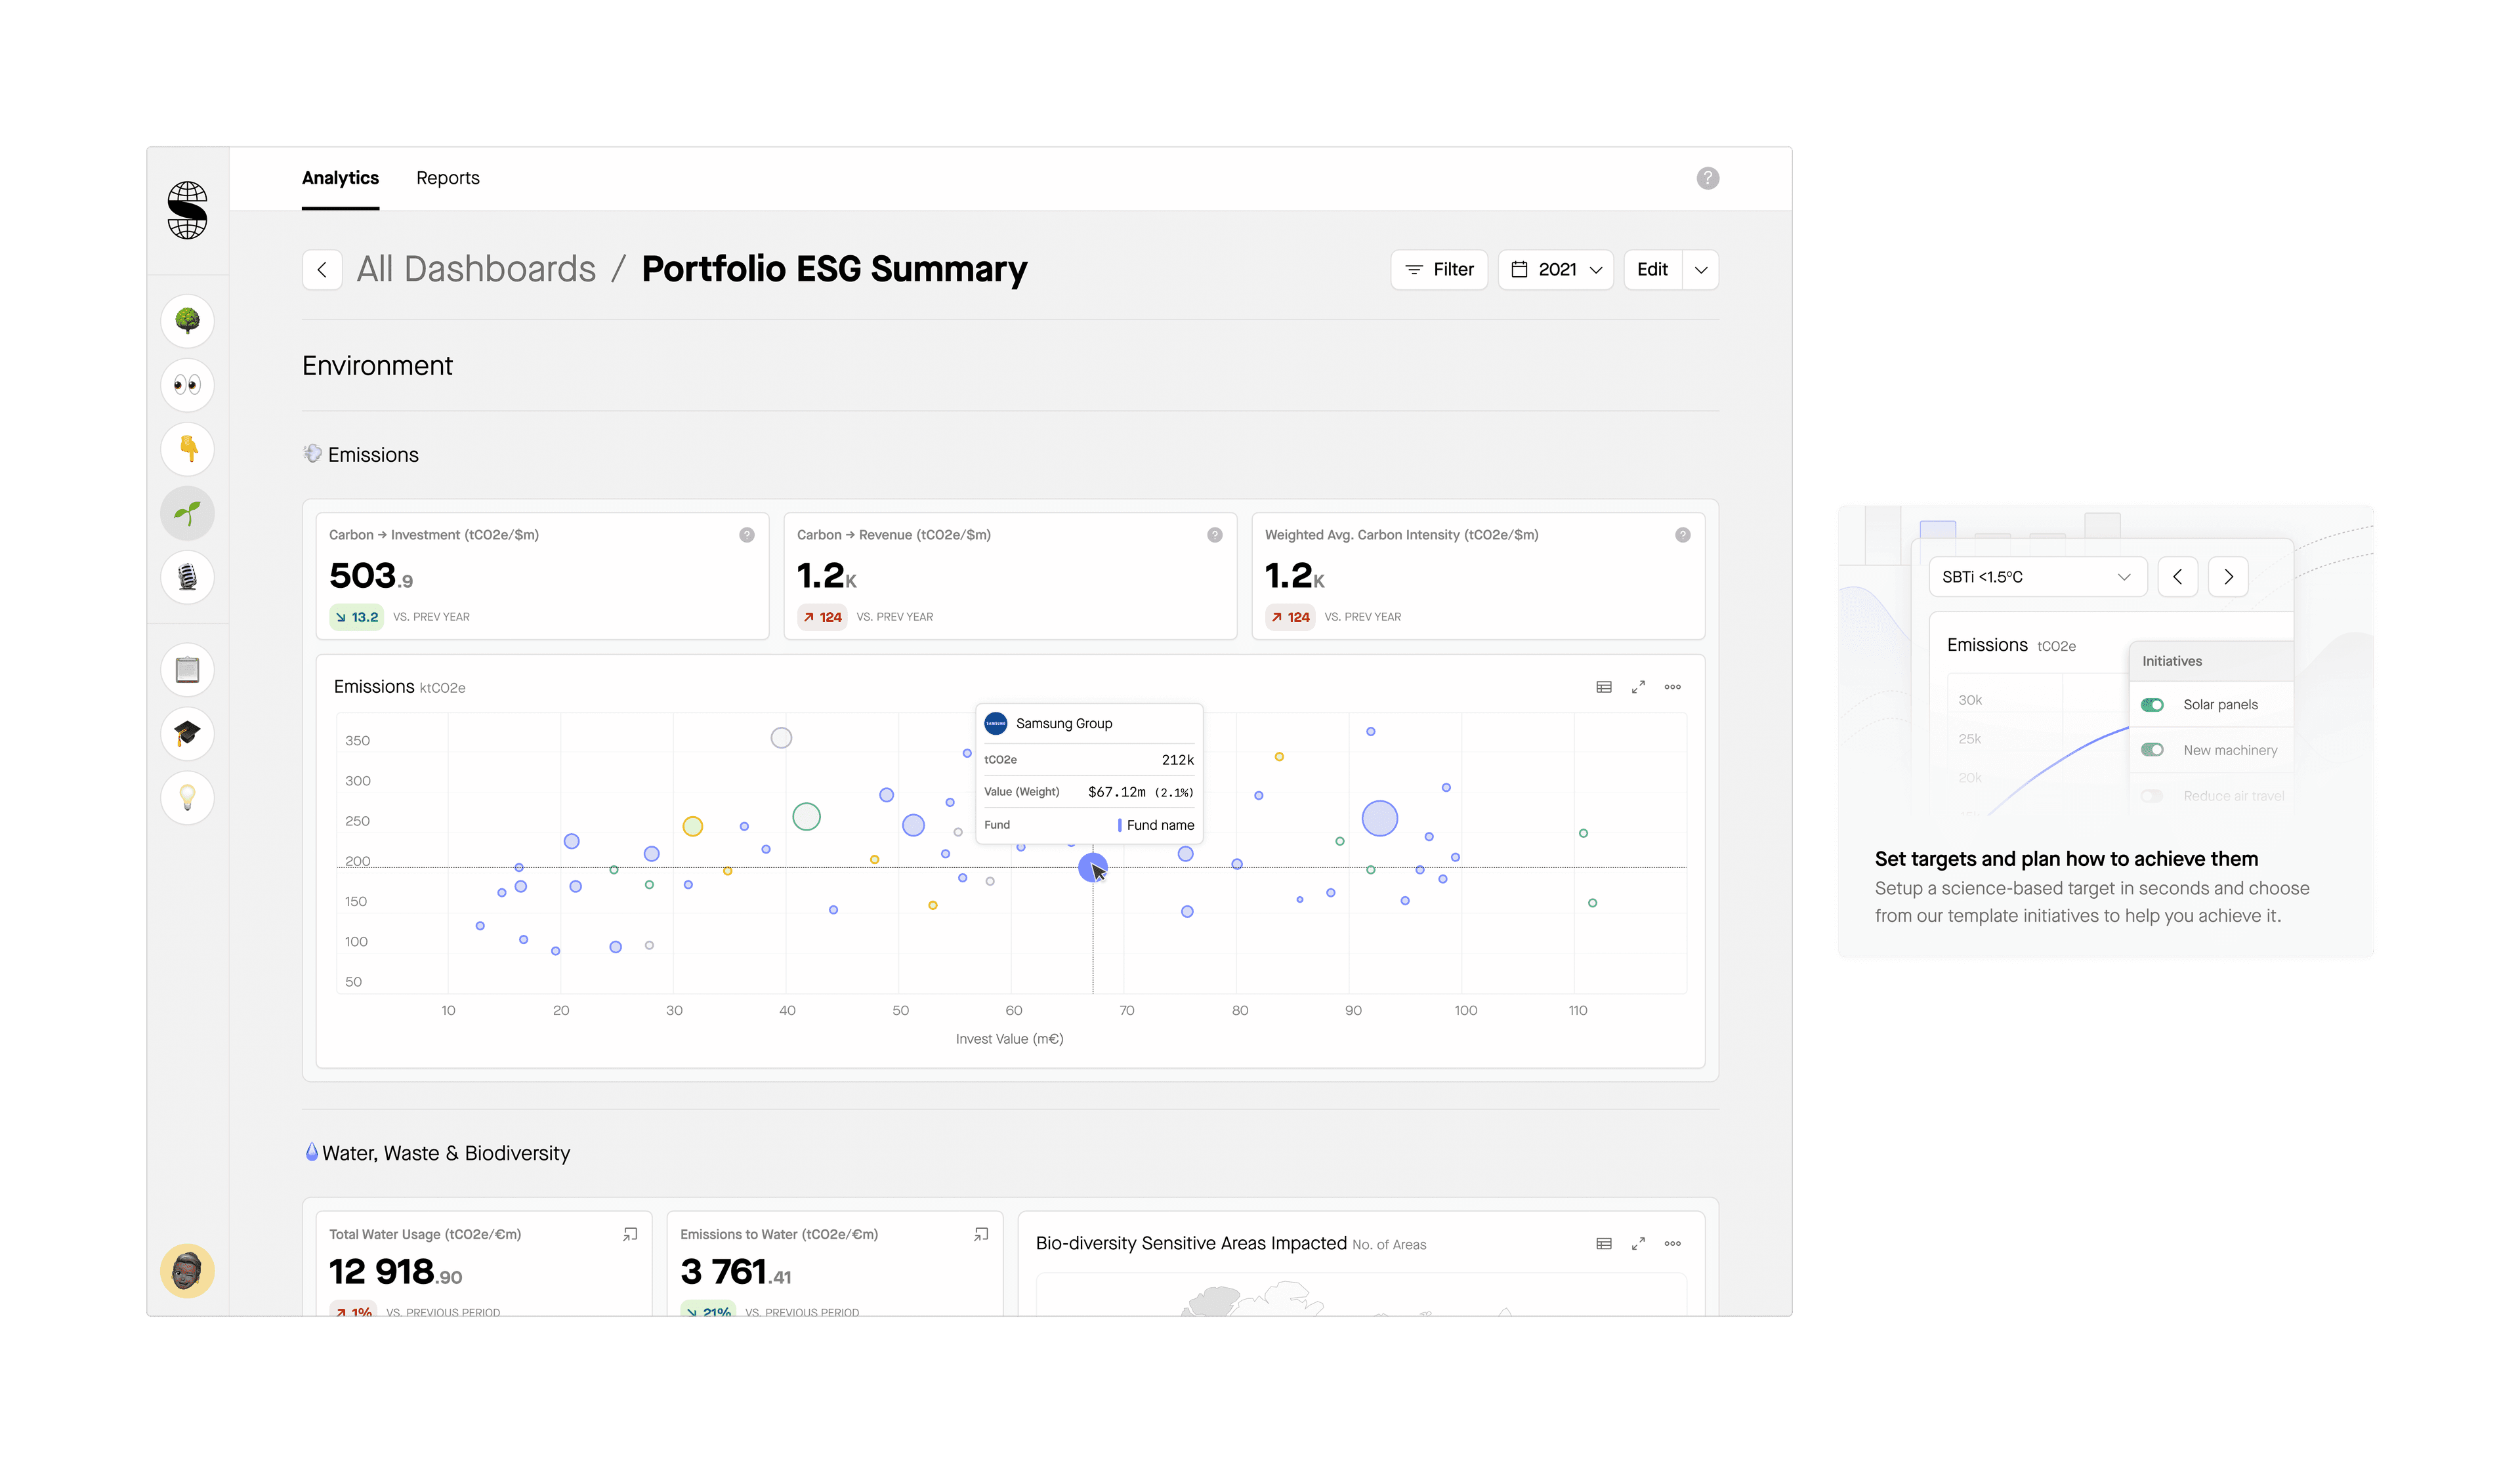Click the 124 badge under Carbon → Revenue
This screenshot has width=2520, height=1463.
[x=823, y=617]
